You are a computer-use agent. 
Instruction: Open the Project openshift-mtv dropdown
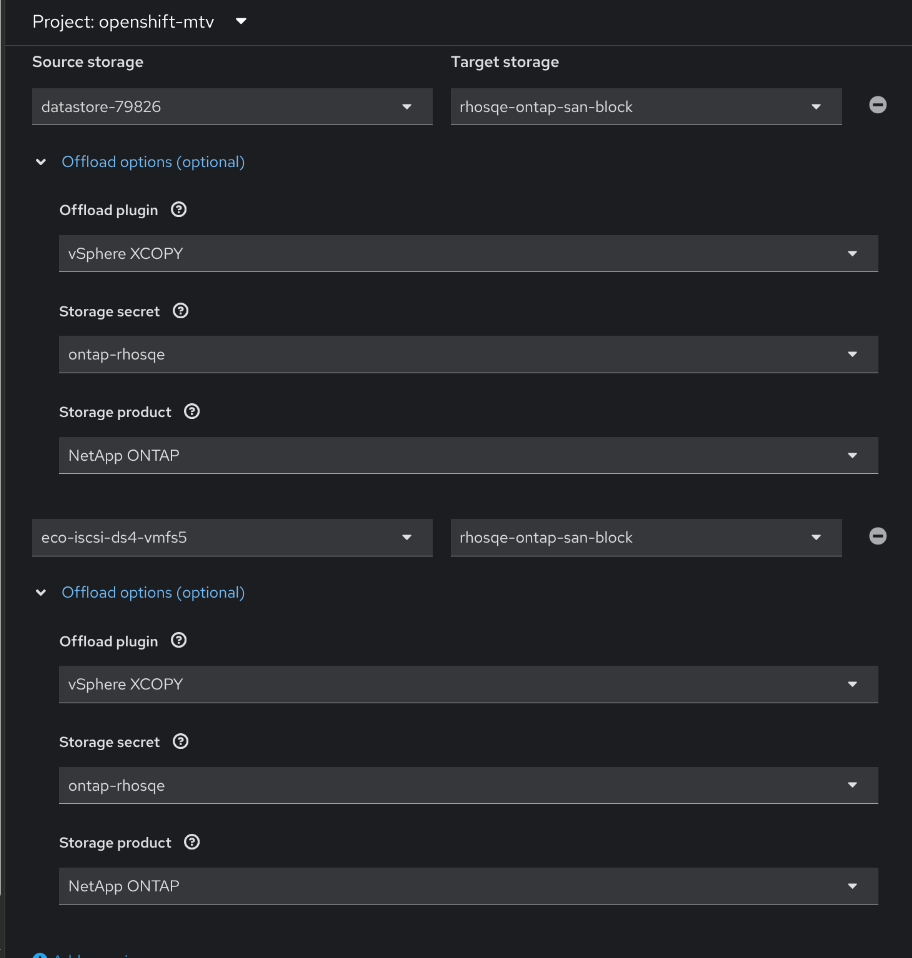(140, 21)
